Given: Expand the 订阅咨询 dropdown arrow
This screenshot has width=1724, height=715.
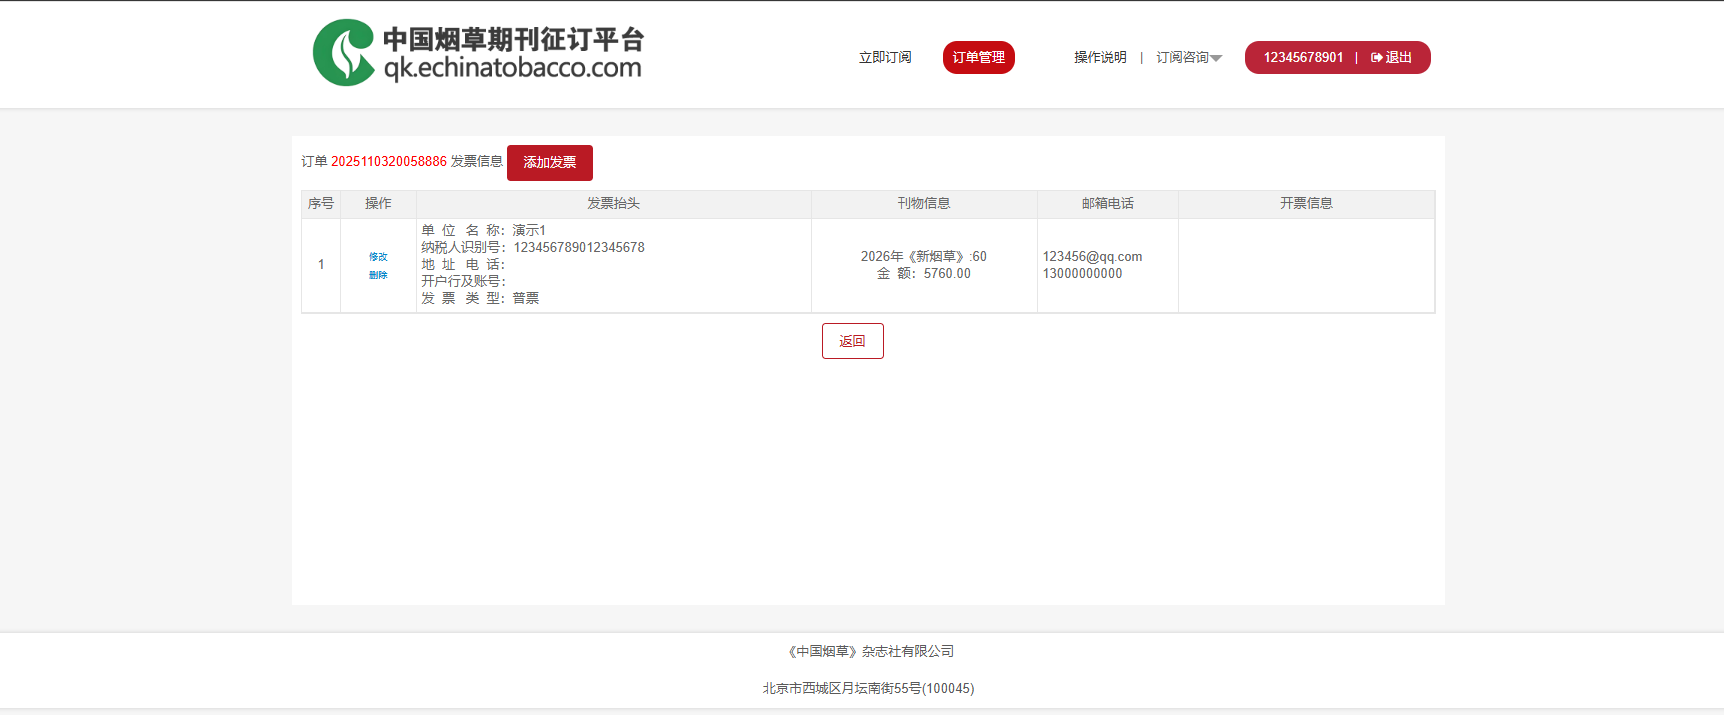Looking at the screenshot, I should coord(1216,58).
